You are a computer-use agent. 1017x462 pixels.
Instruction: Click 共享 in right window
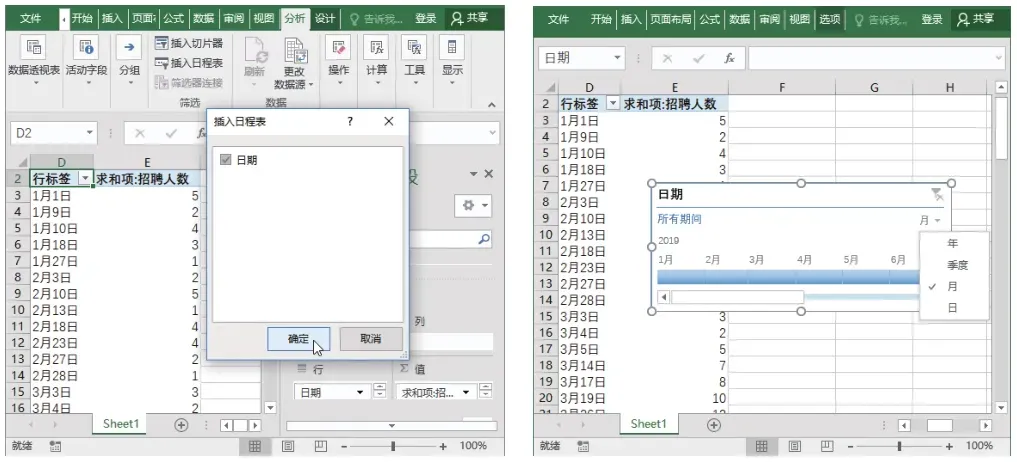point(977,19)
